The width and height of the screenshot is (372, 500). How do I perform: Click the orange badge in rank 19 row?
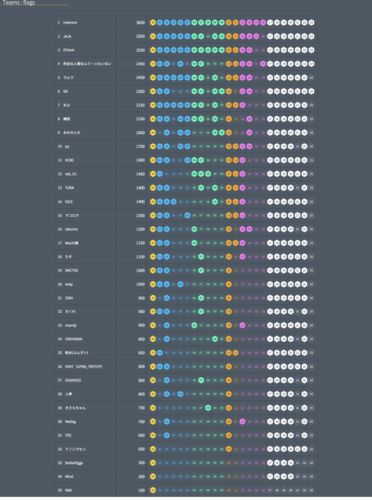tap(229, 270)
